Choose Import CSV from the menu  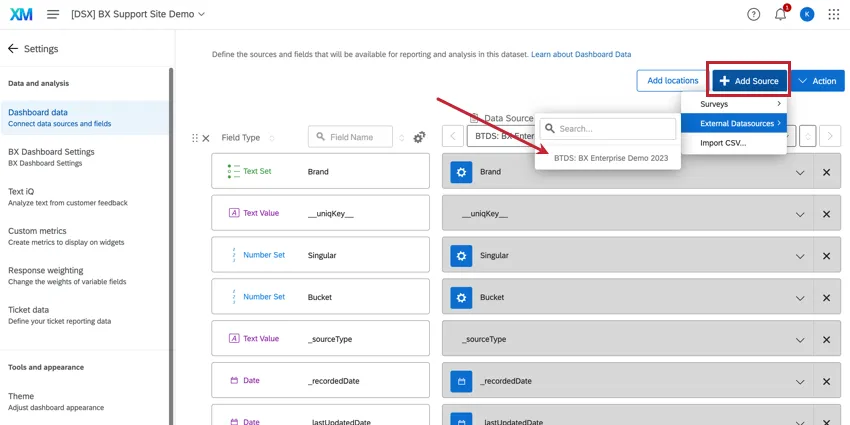coord(723,143)
